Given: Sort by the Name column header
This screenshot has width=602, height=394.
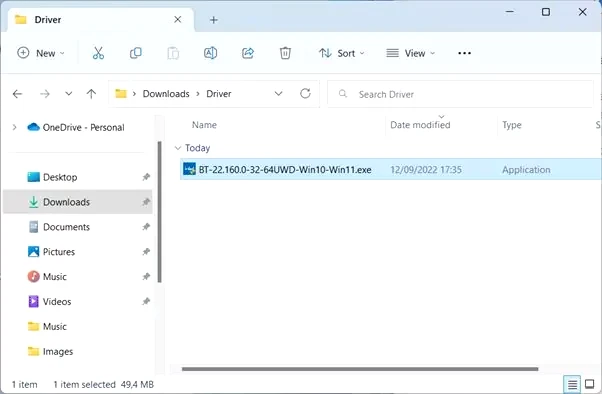Looking at the screenshot, I should click(x=204, y=125).
